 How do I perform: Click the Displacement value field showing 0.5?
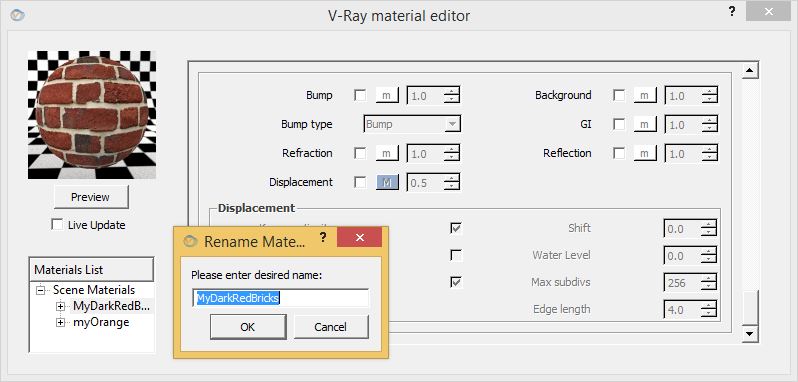[425, 183]
